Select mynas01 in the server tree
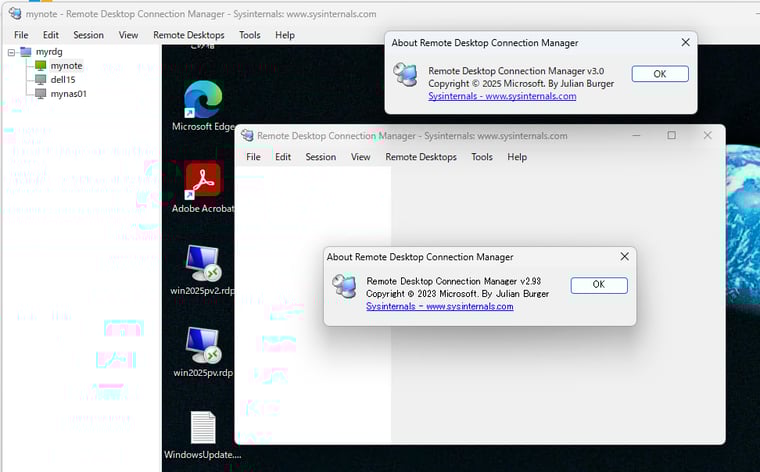 coord(68,94)
